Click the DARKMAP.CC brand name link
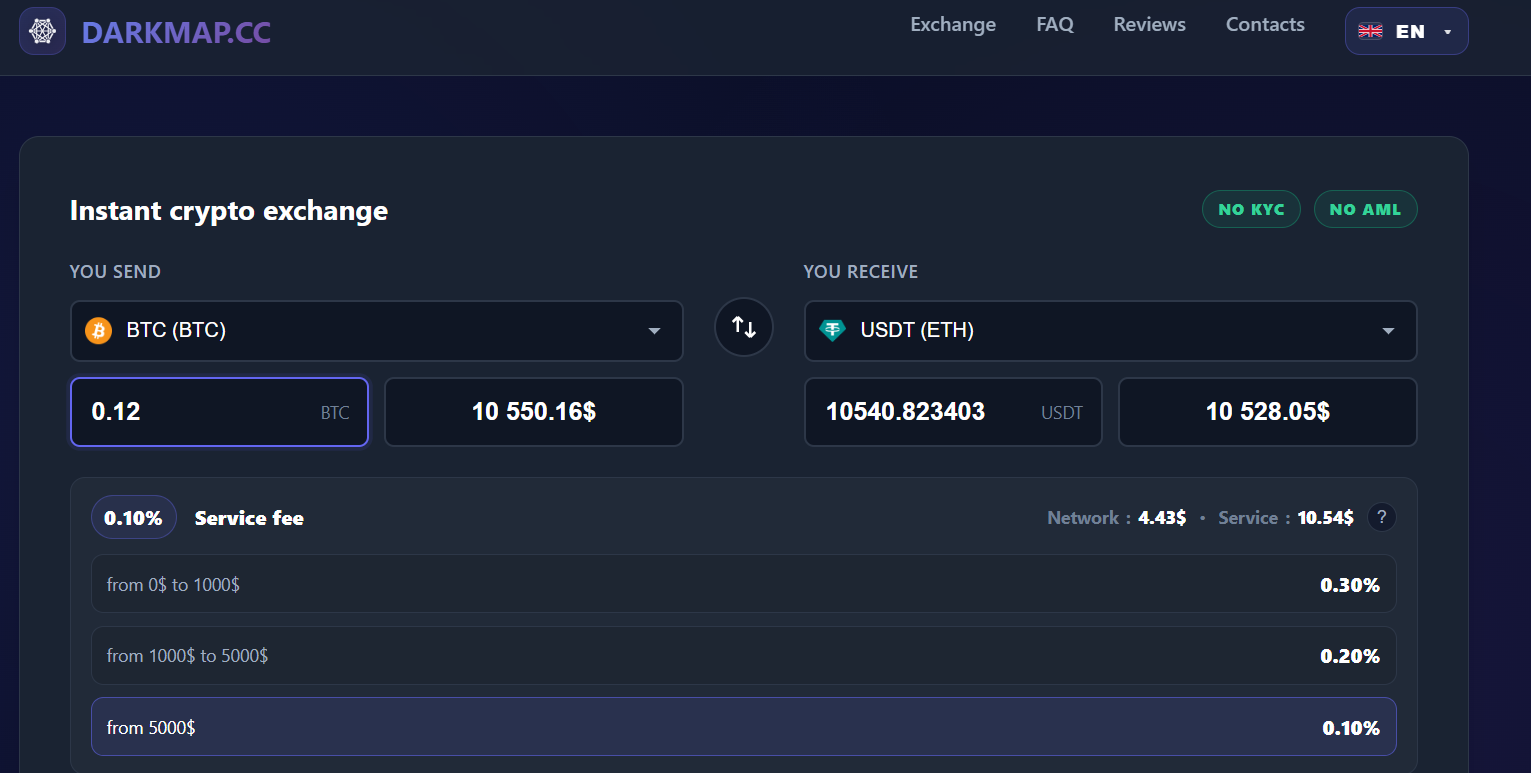The width and height of the screenshot is (1531, 773). pyautogui.click(x=176, y=32)
